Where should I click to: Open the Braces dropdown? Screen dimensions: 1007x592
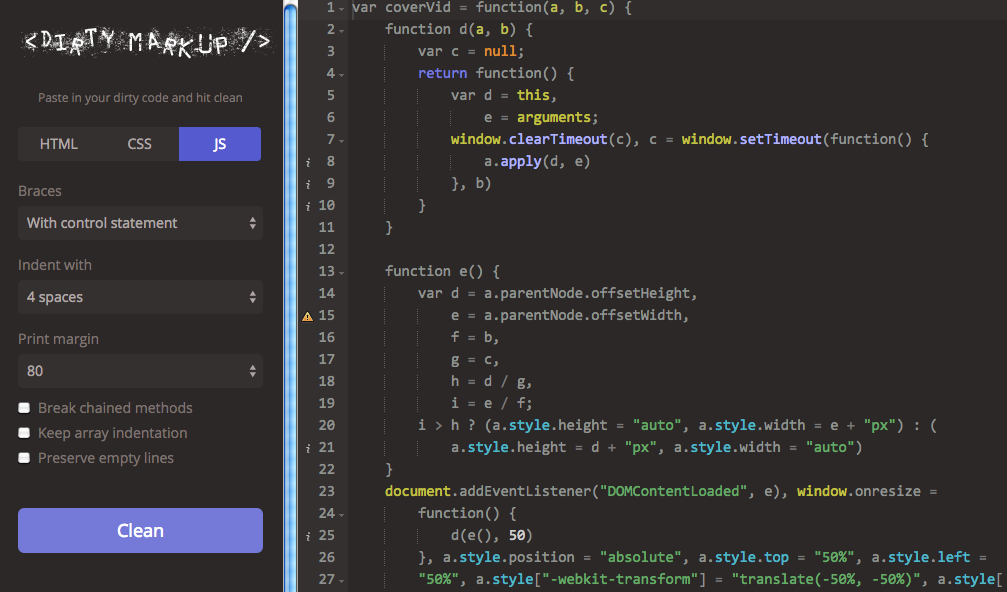[140, 223]
